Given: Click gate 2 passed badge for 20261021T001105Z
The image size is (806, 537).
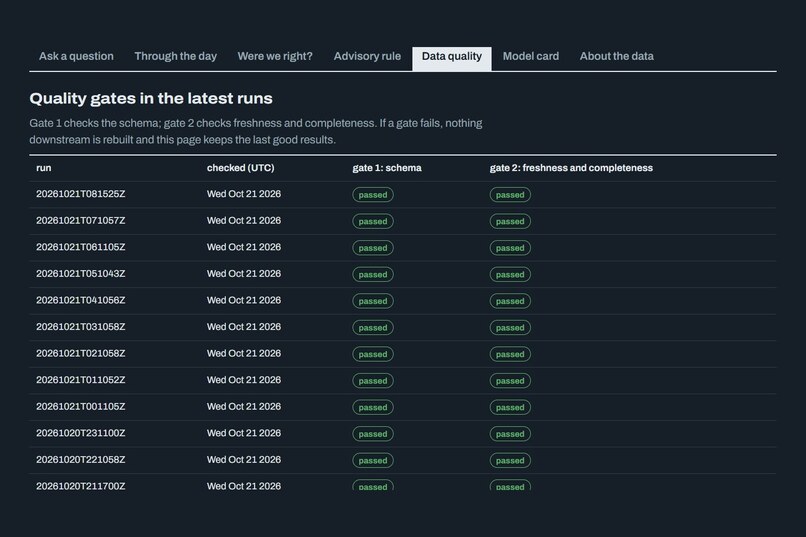Looking at the screenshot, I should coord(510,408).
